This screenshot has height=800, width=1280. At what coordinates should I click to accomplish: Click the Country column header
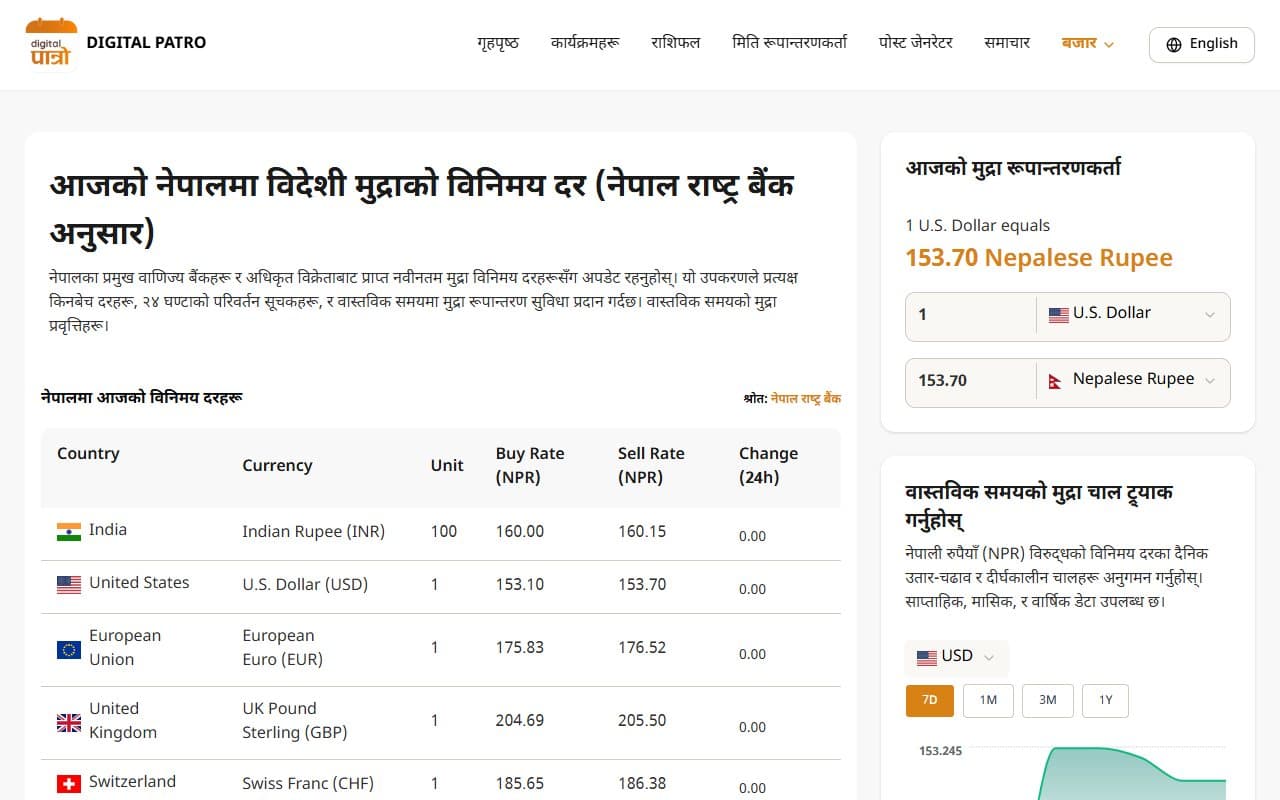click(88, 453)
